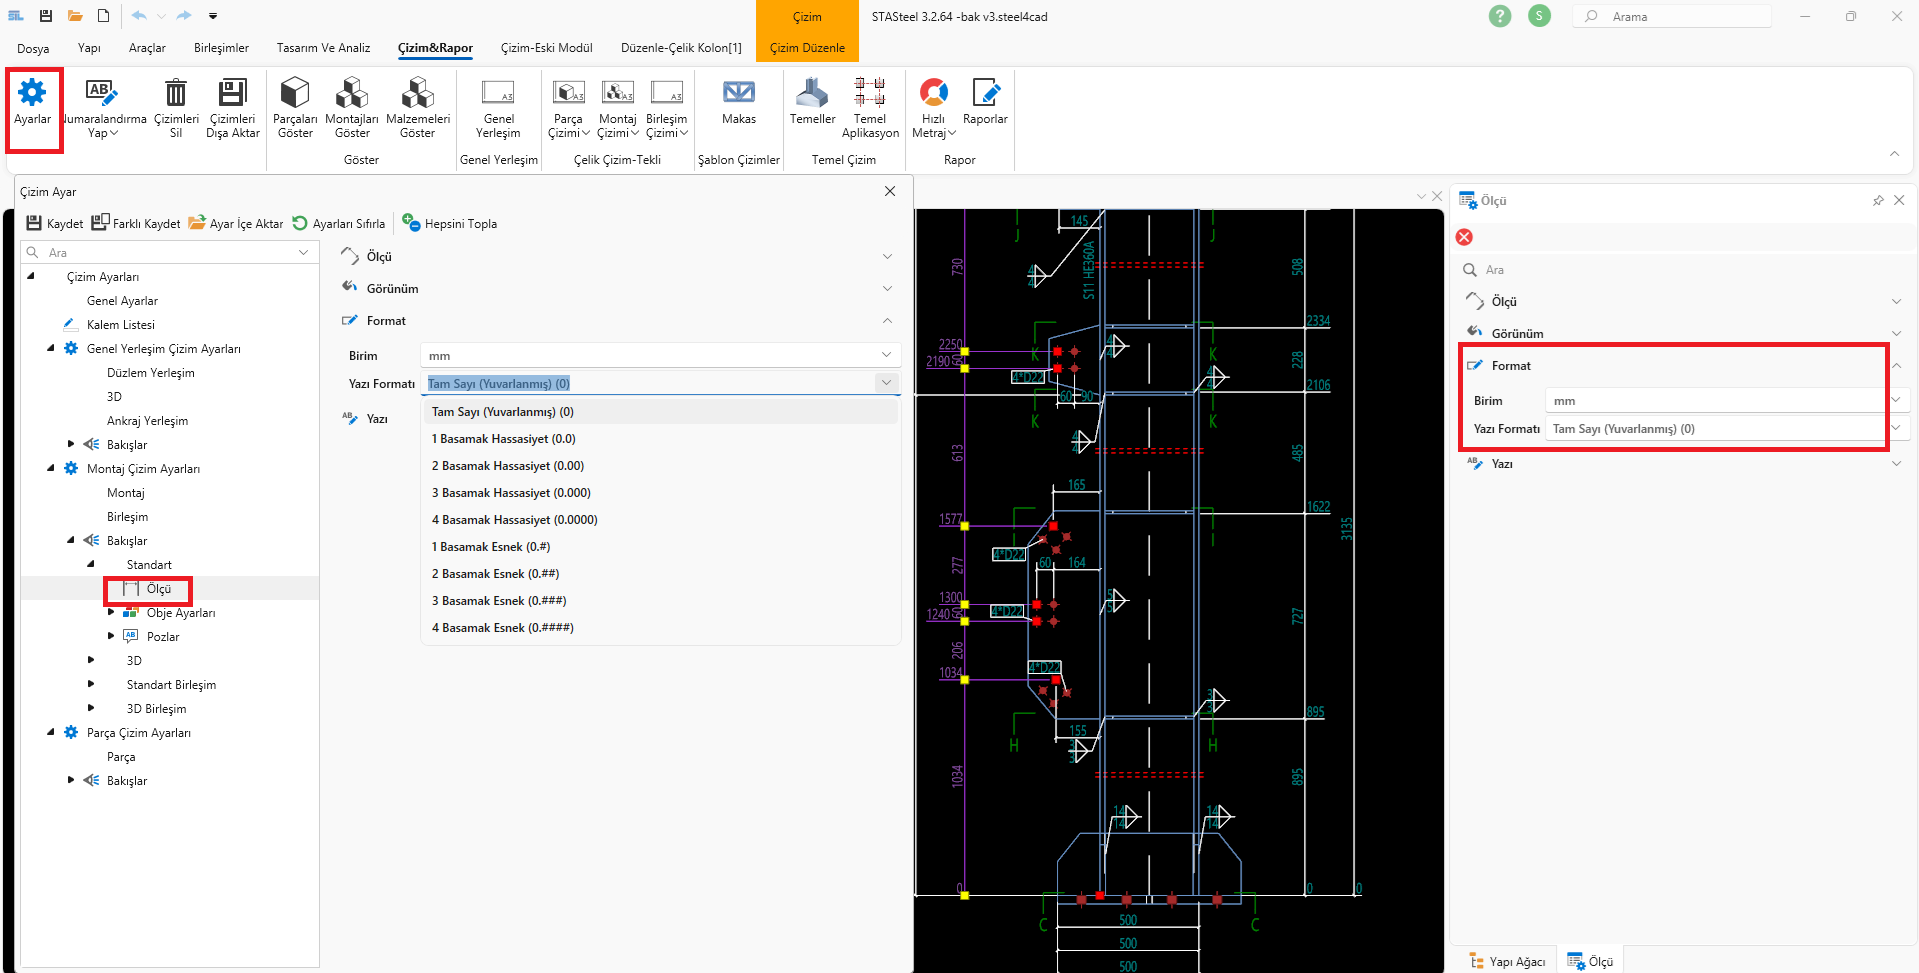Click the red error icon in Ölçü panel
Image resolution: width=1919 pixels, height=973 pixels.
pos(1464,237)
